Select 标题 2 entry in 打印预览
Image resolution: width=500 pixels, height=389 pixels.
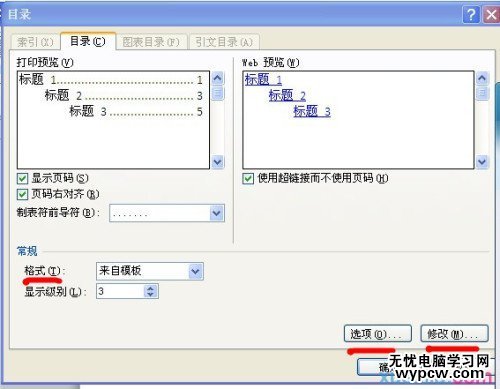click(124, 96)
